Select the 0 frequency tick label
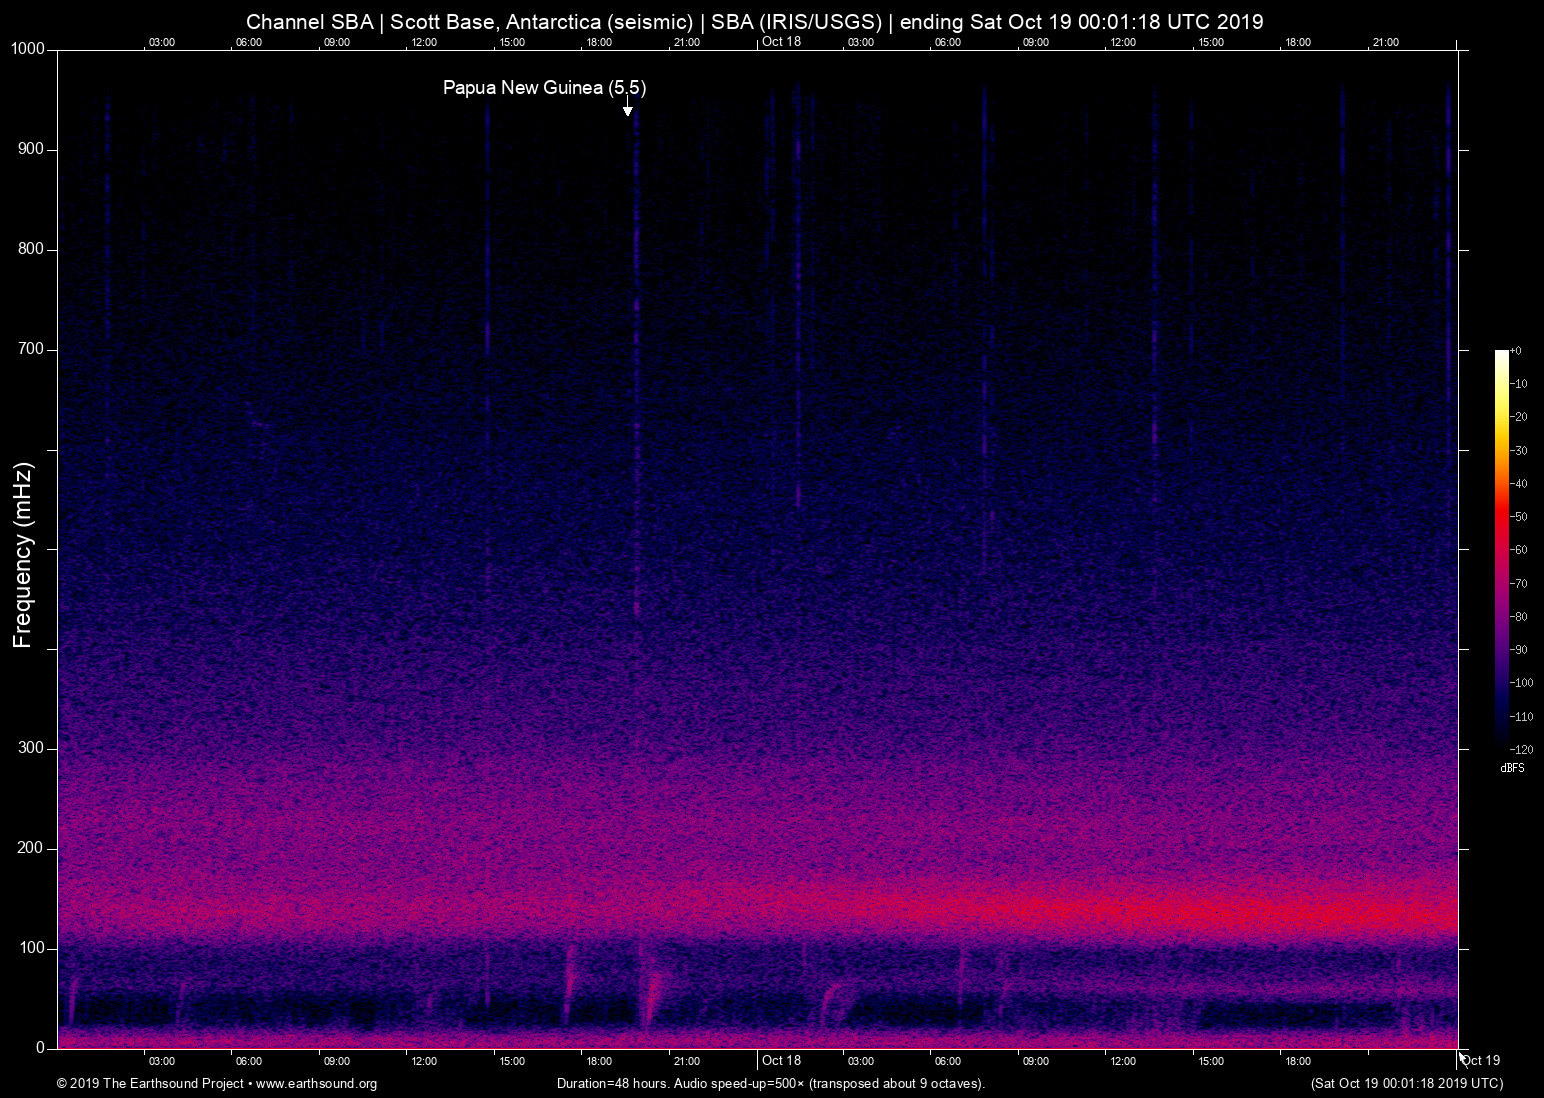This screenshot has height=1098, width=1544. click(40, 1048)
